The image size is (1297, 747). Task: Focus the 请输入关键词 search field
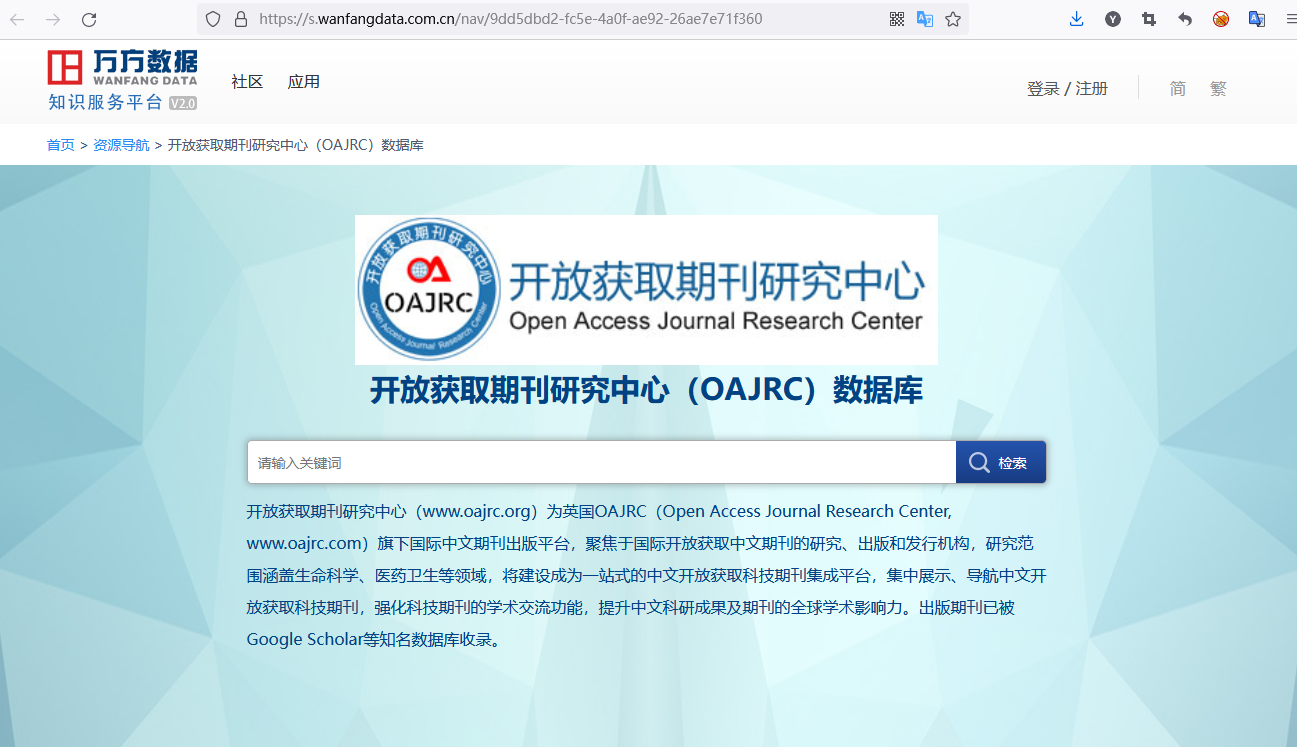[602, 463]
